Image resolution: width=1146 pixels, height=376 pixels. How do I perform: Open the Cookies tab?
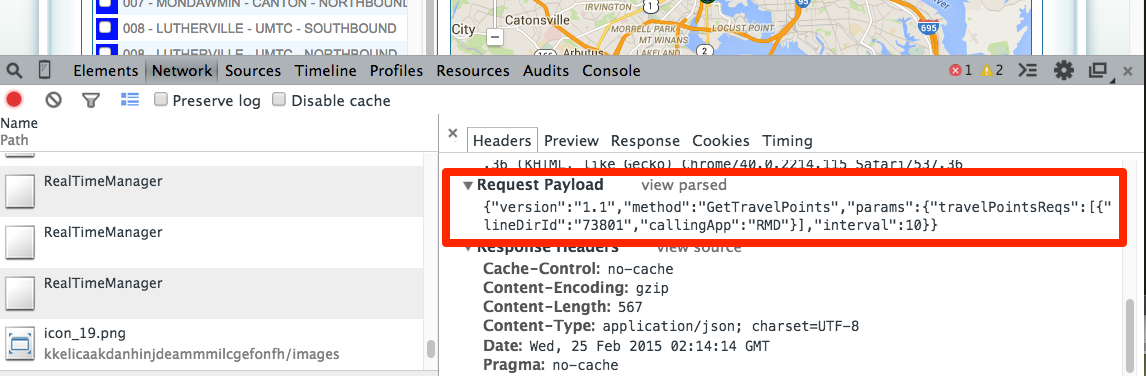(721, 140)
